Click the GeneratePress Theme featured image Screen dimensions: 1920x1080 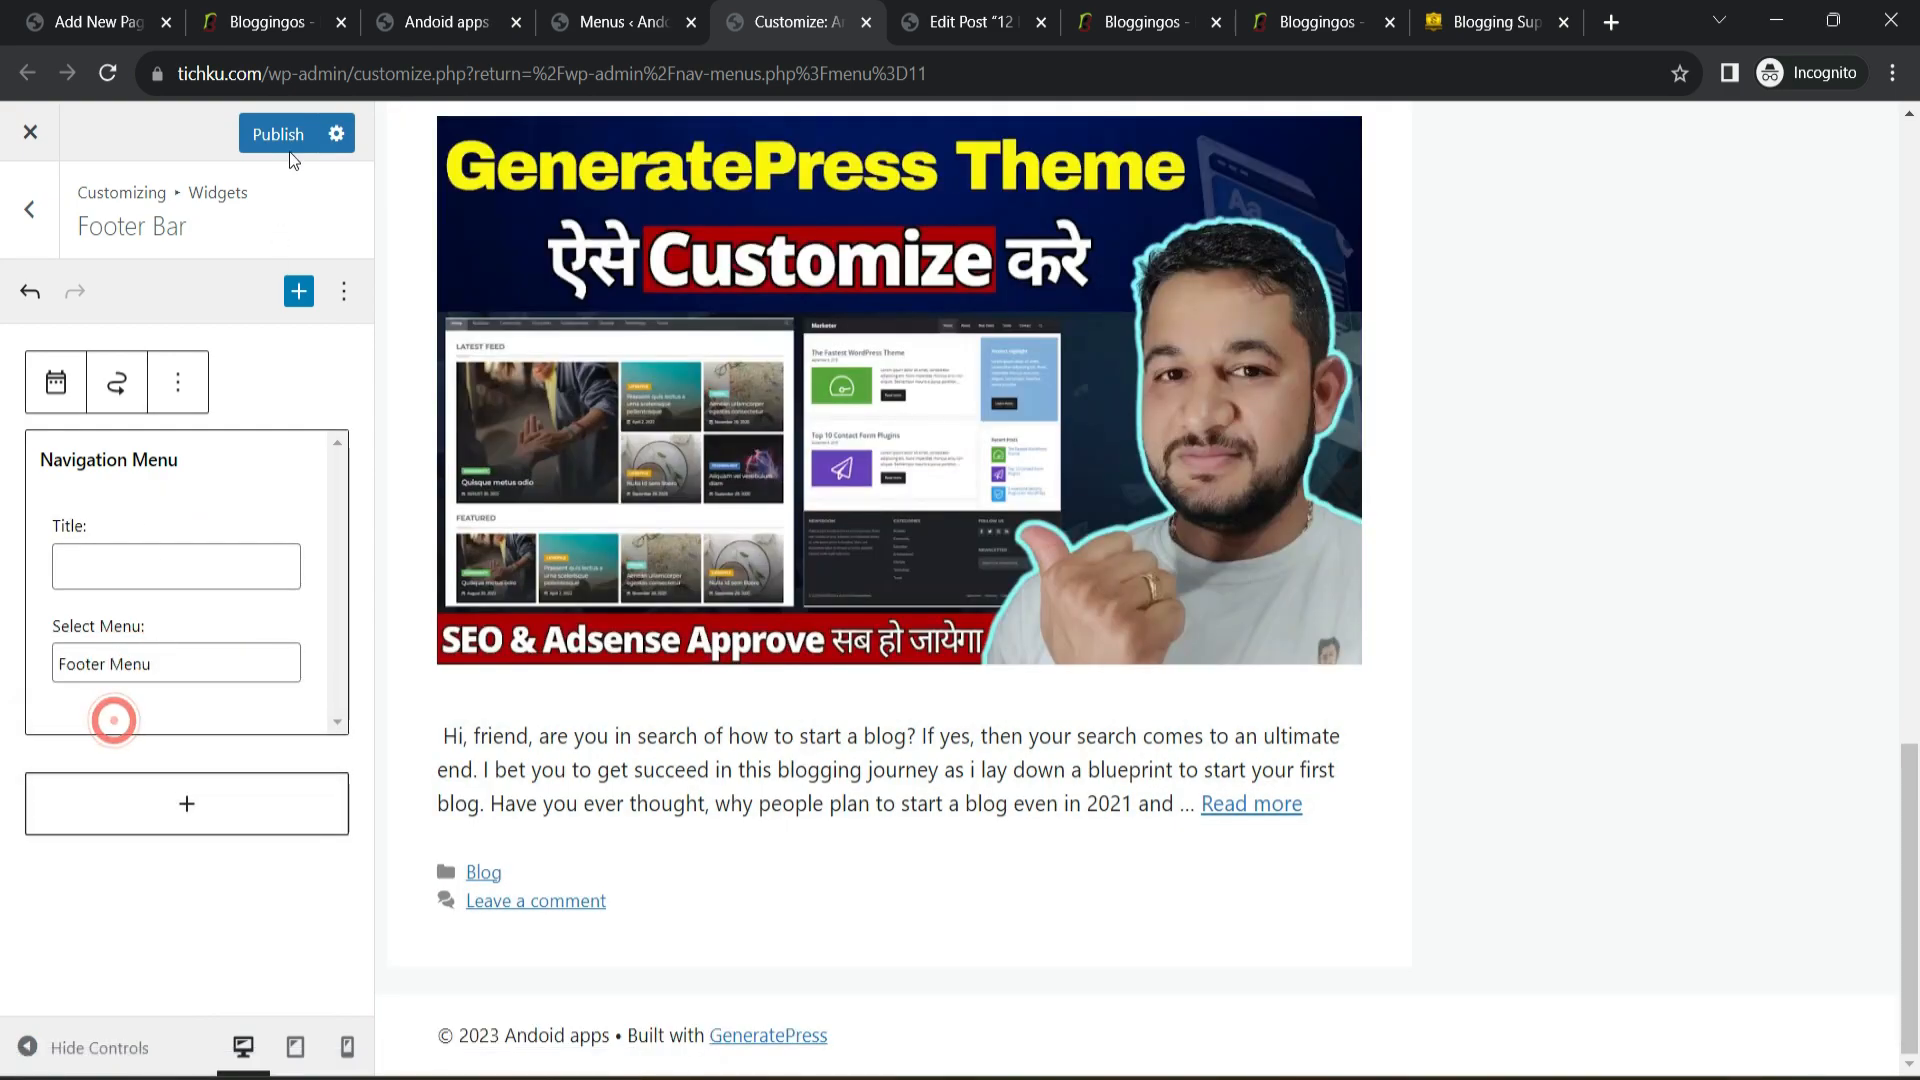(x=899, y=390)
